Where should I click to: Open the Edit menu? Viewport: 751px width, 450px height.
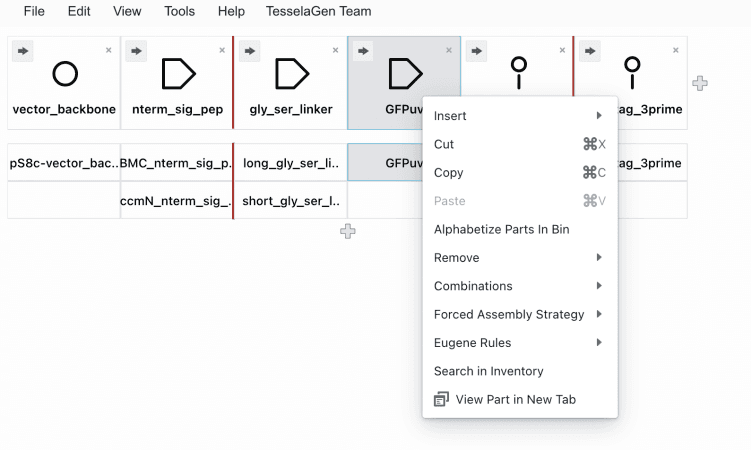(79, 11)
